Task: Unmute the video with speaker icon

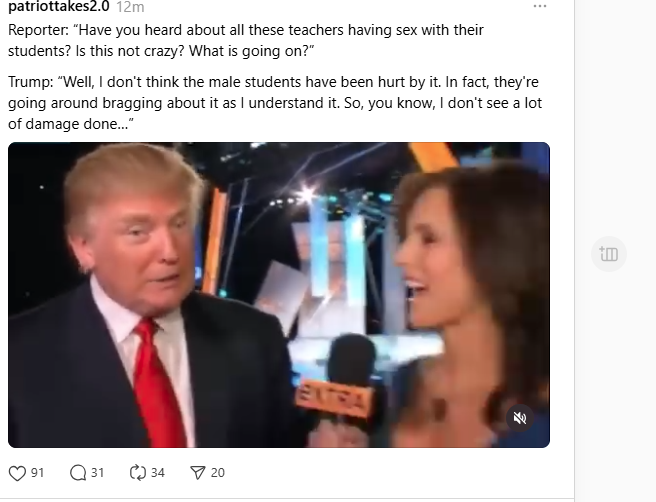Action: 520,418
